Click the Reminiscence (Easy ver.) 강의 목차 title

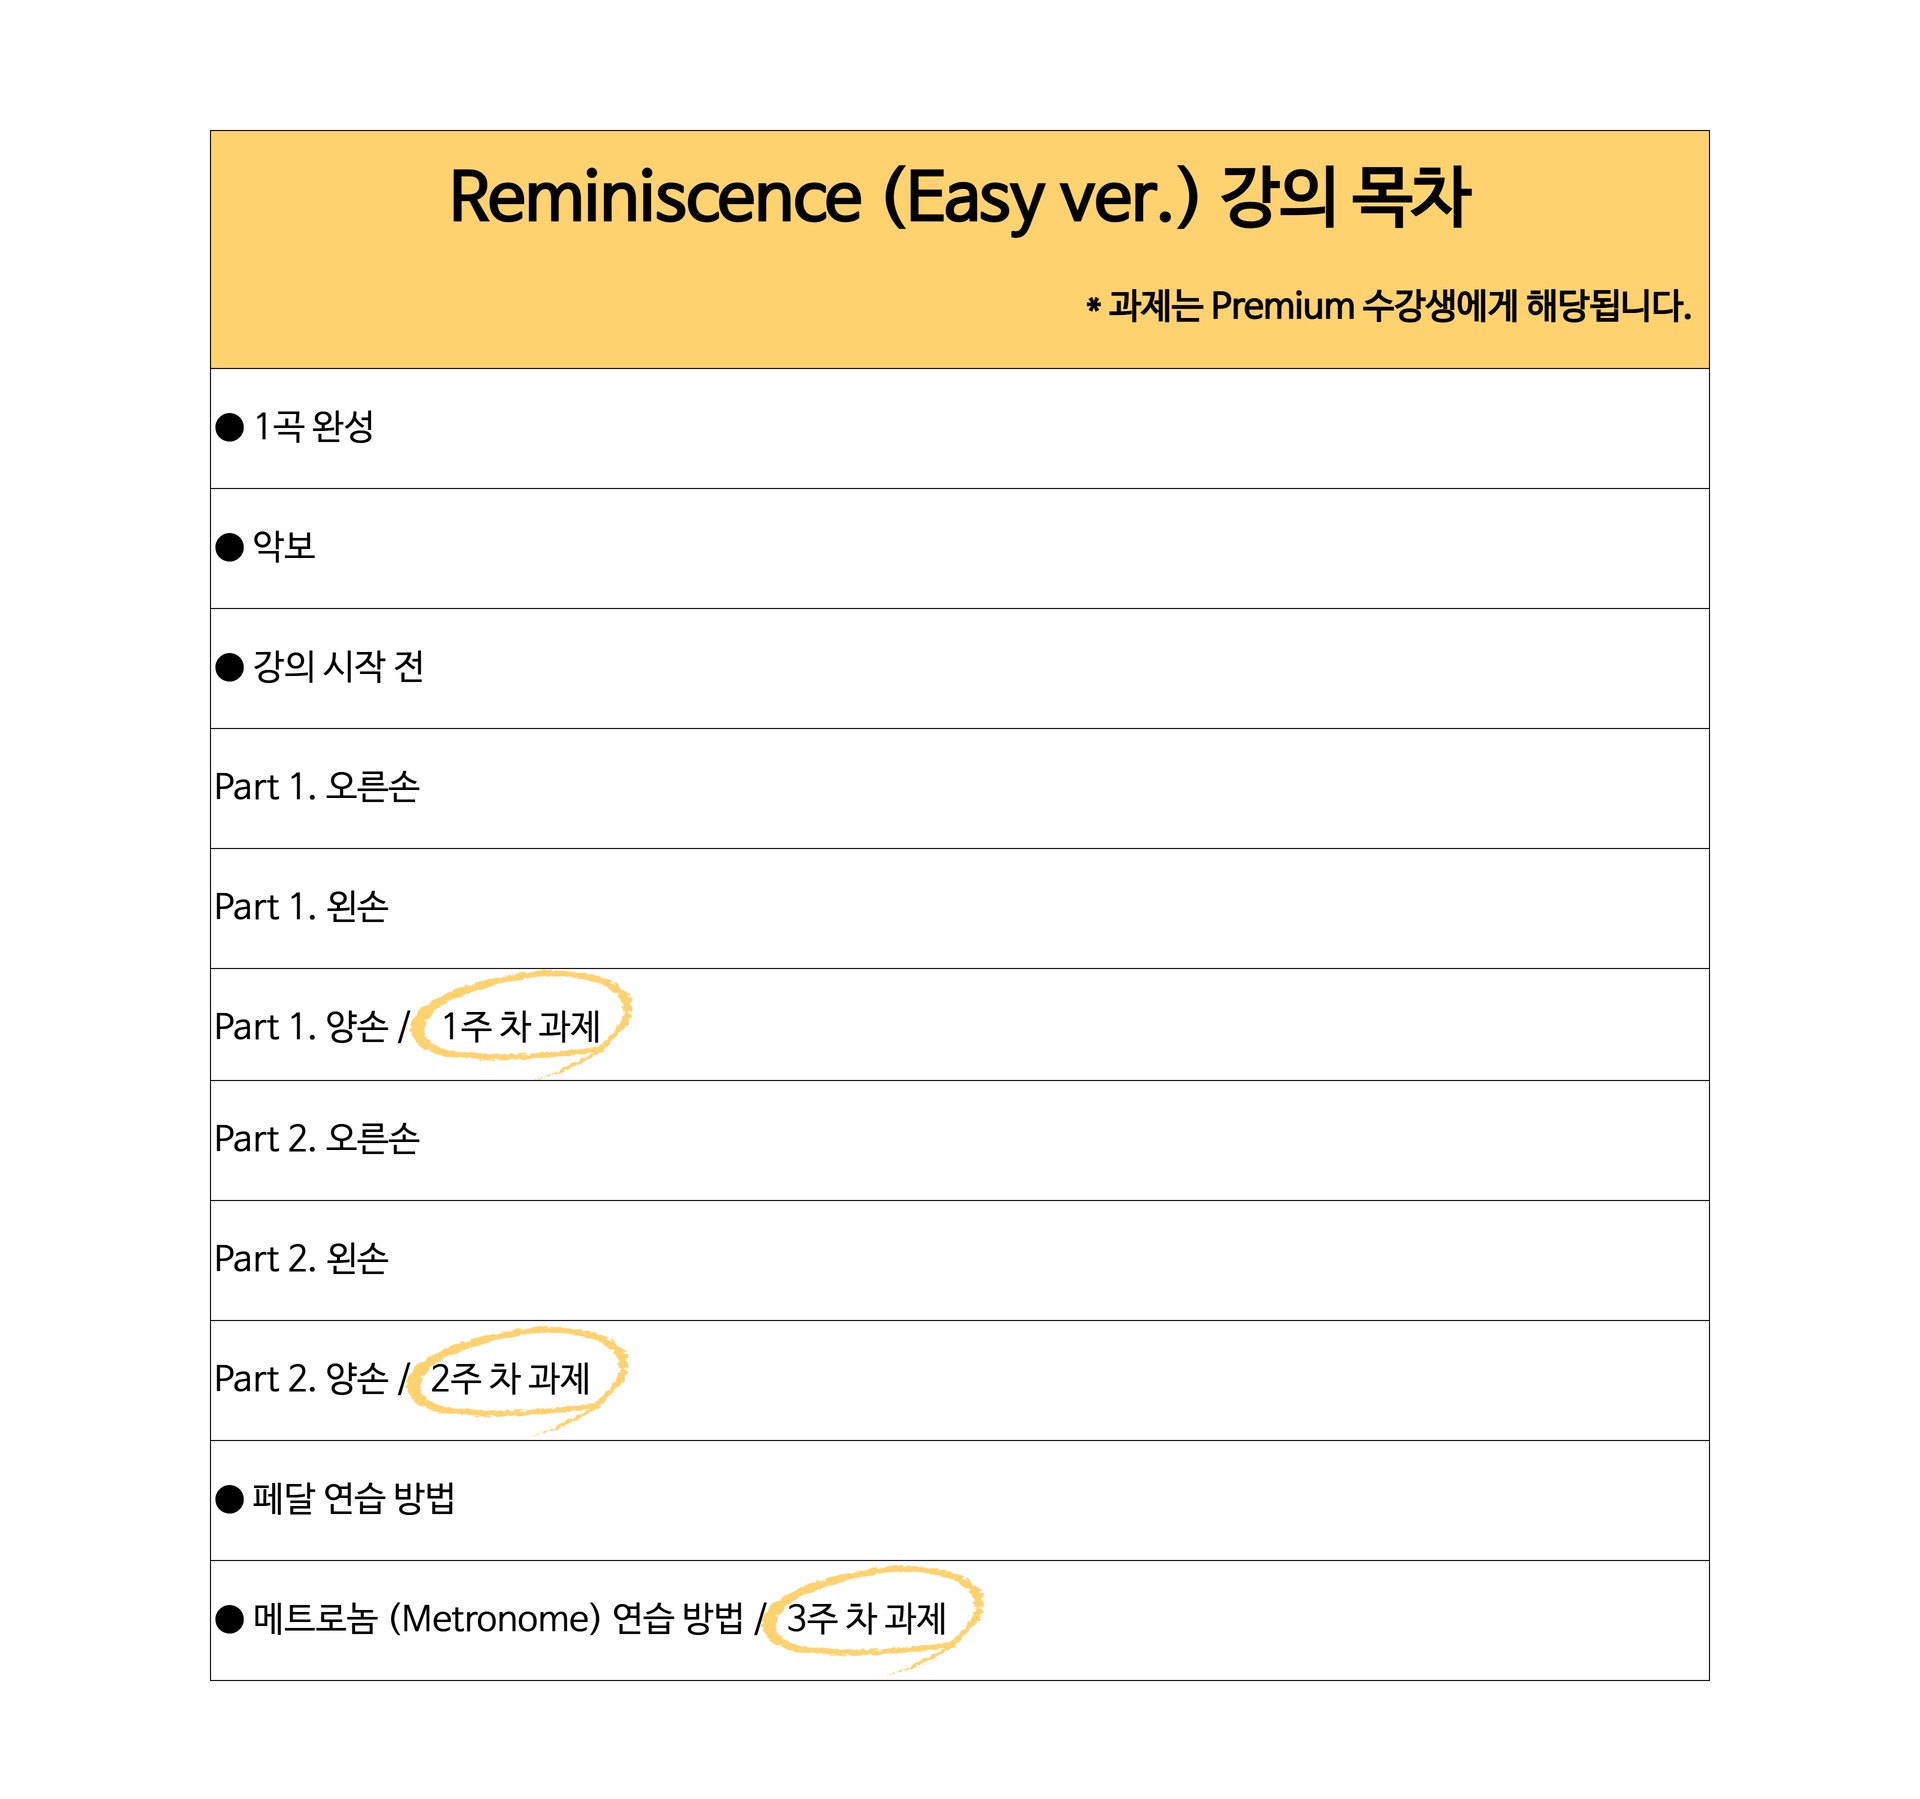(x=959, y=196)
